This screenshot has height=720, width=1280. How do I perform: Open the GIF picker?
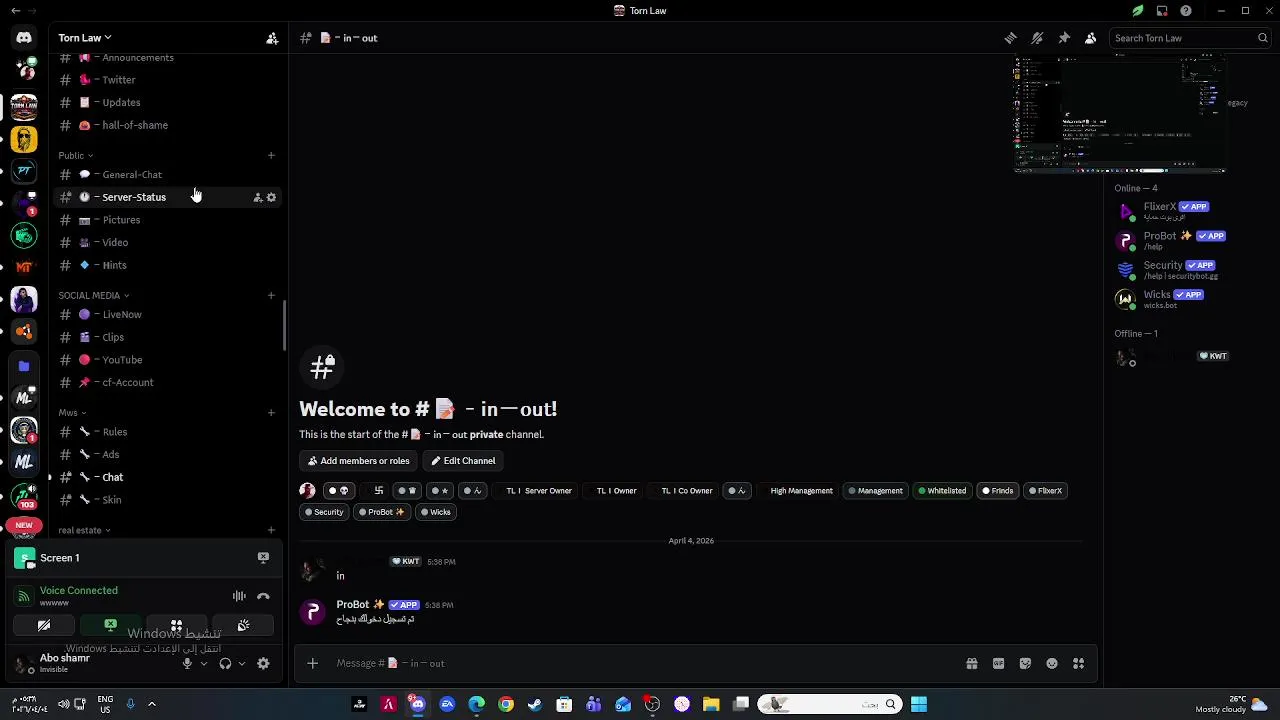point(998,663)
